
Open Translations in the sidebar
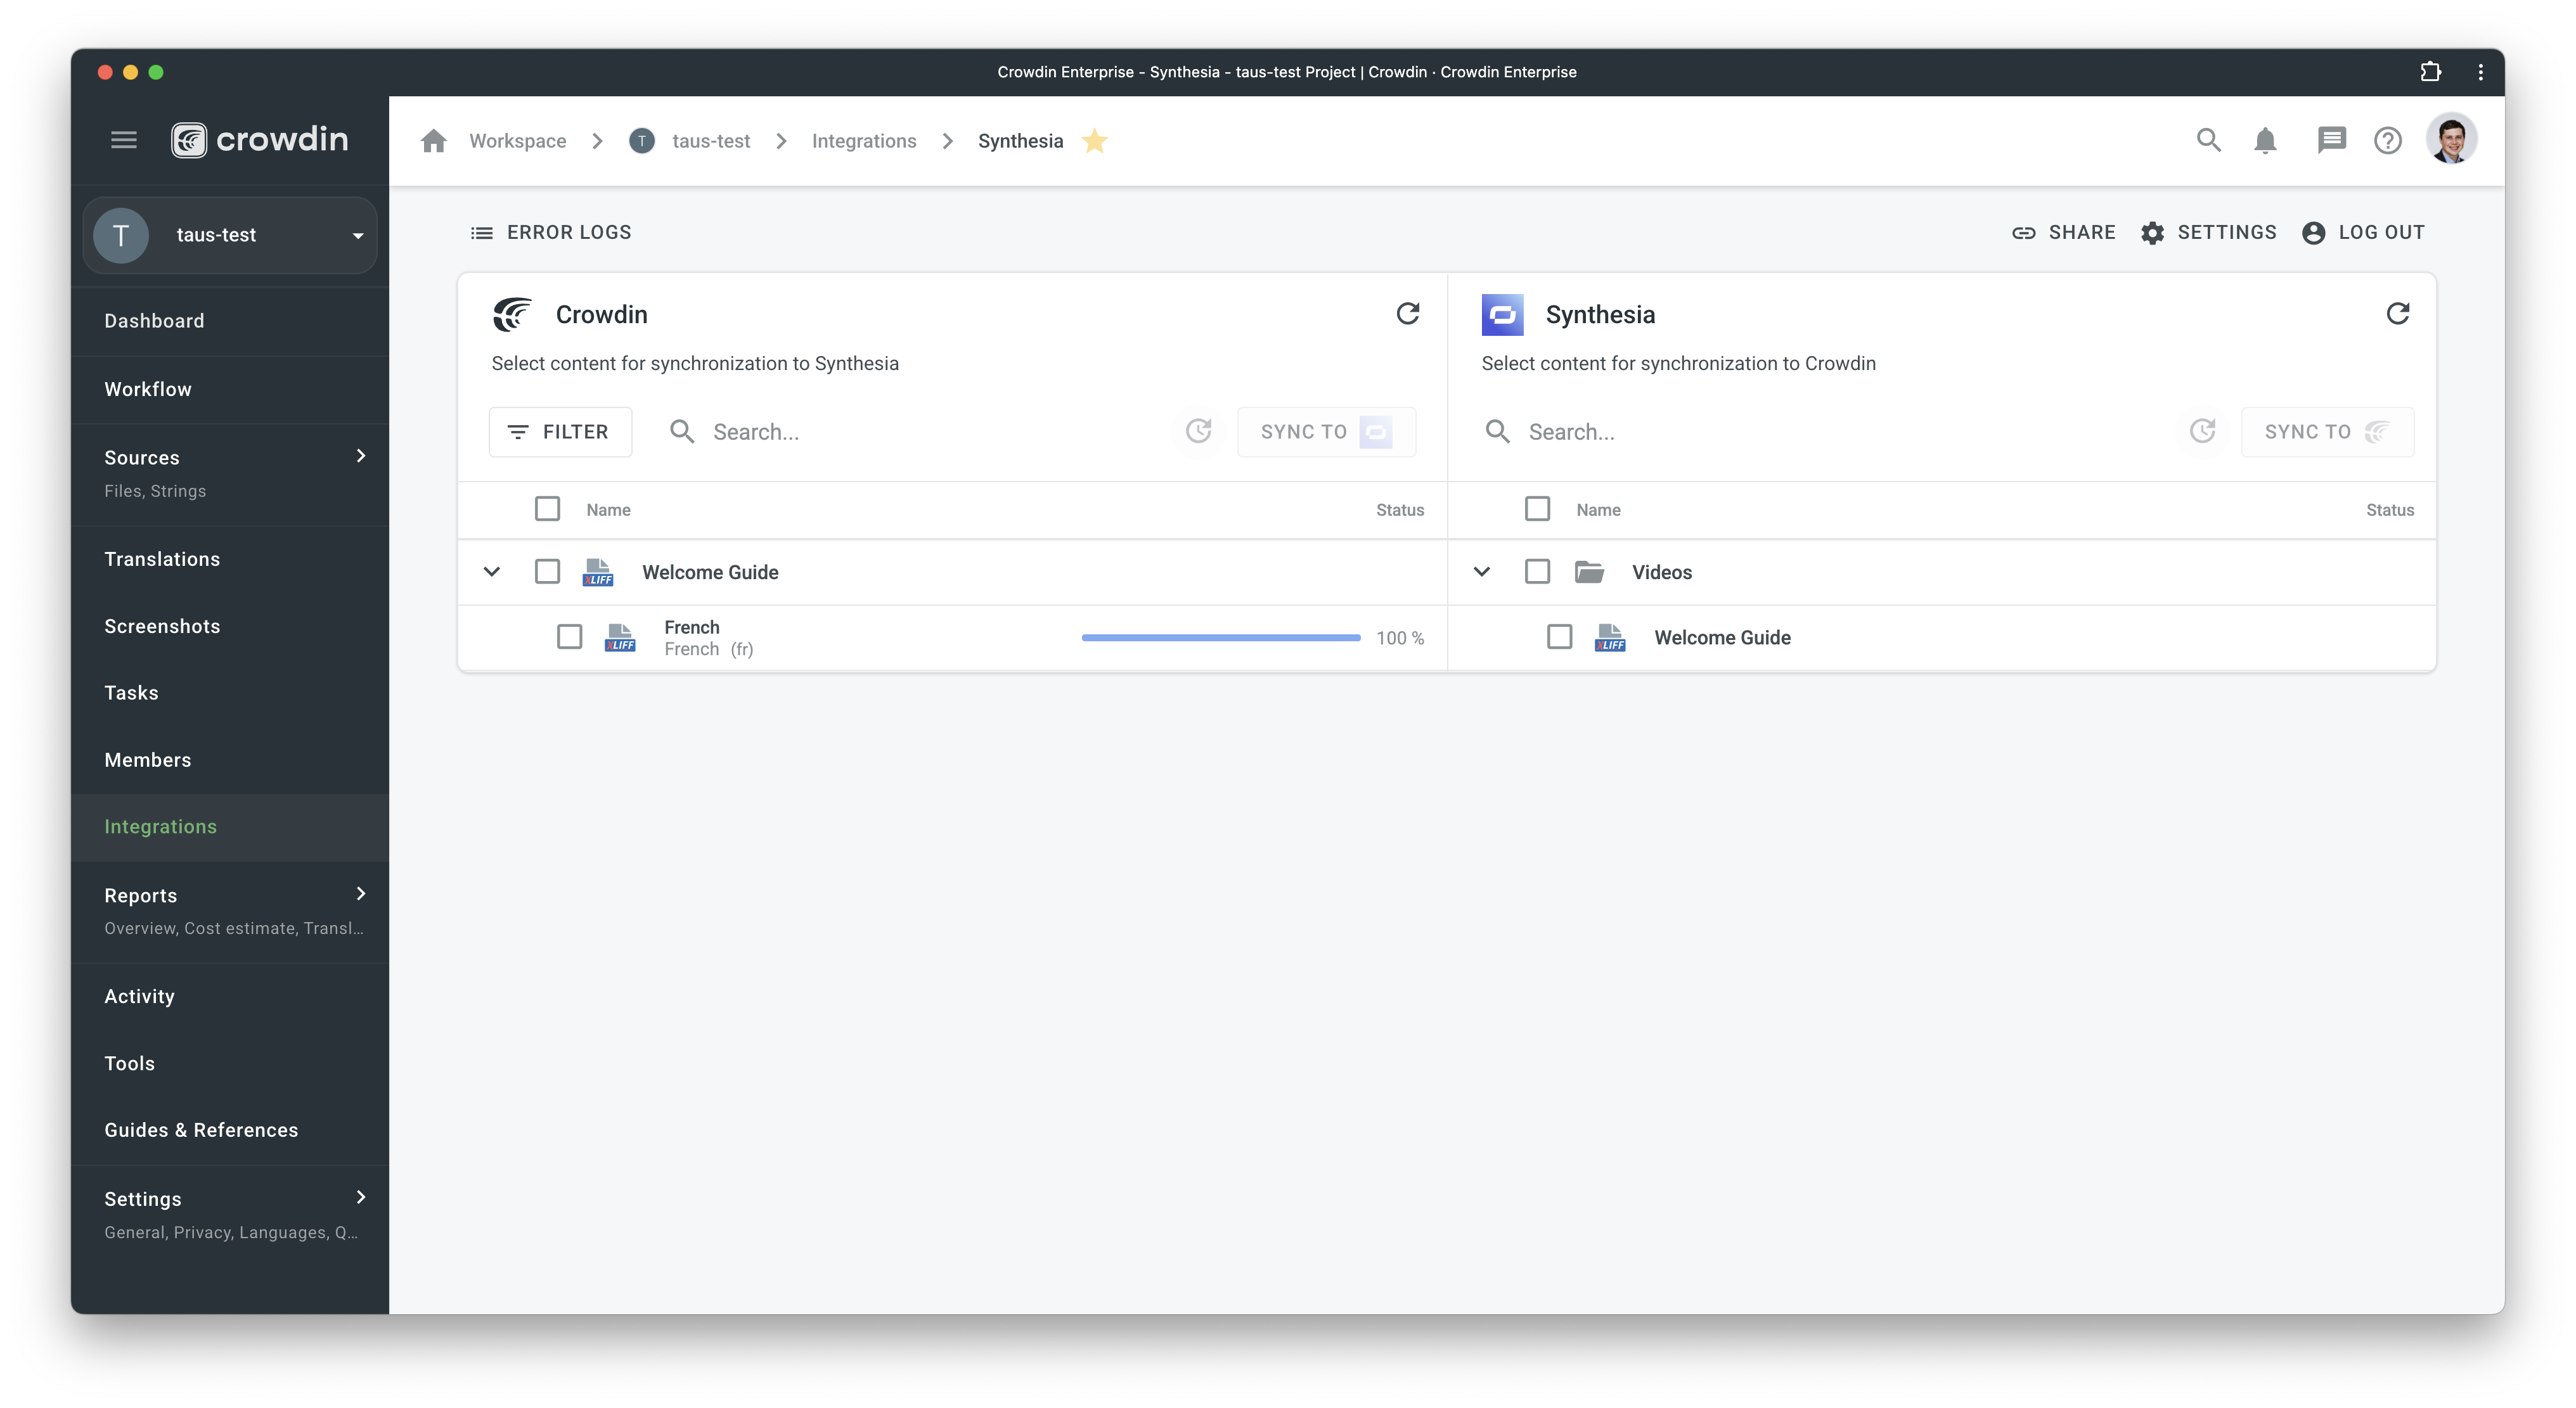tap(230, 559)
